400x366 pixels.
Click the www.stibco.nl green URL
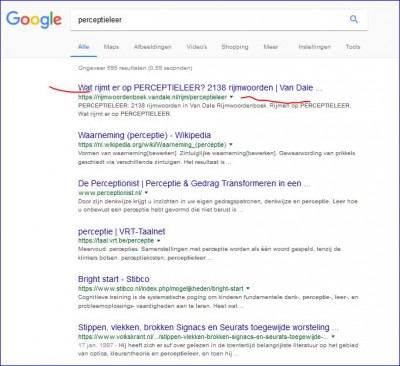161,289
